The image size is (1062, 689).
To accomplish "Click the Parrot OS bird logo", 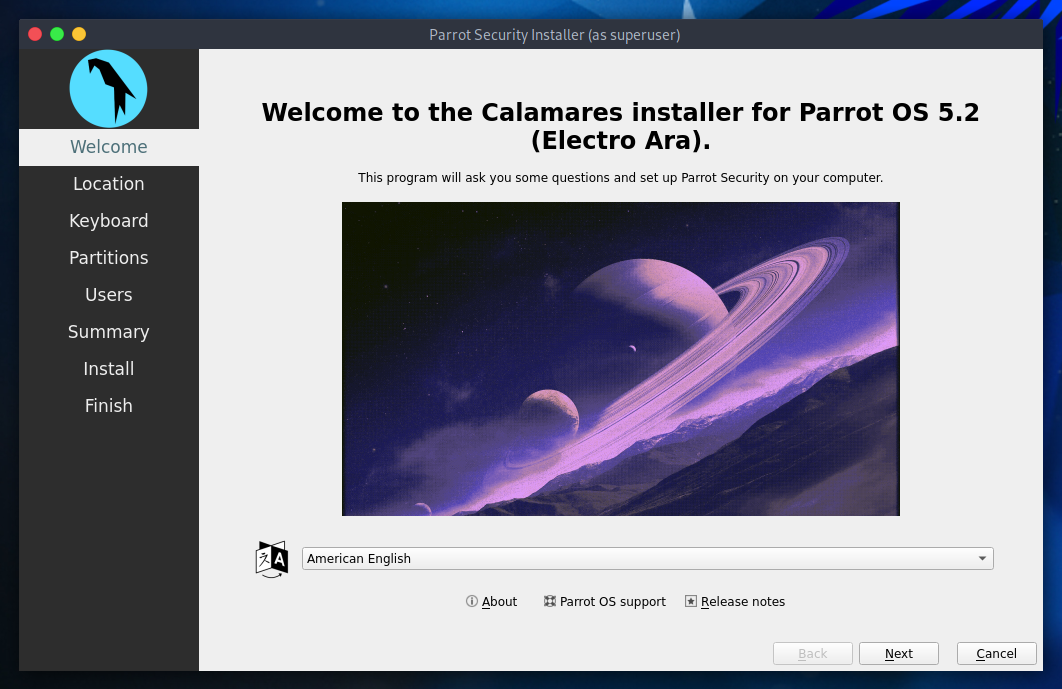I will pos(108,89).
